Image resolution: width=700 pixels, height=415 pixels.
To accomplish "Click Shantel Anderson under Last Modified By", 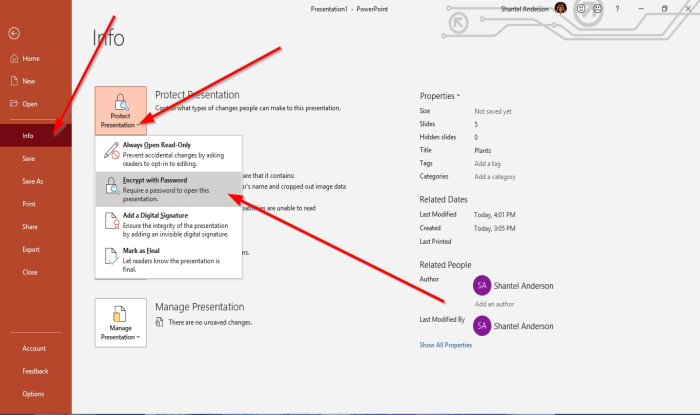I will coord(523,326).
